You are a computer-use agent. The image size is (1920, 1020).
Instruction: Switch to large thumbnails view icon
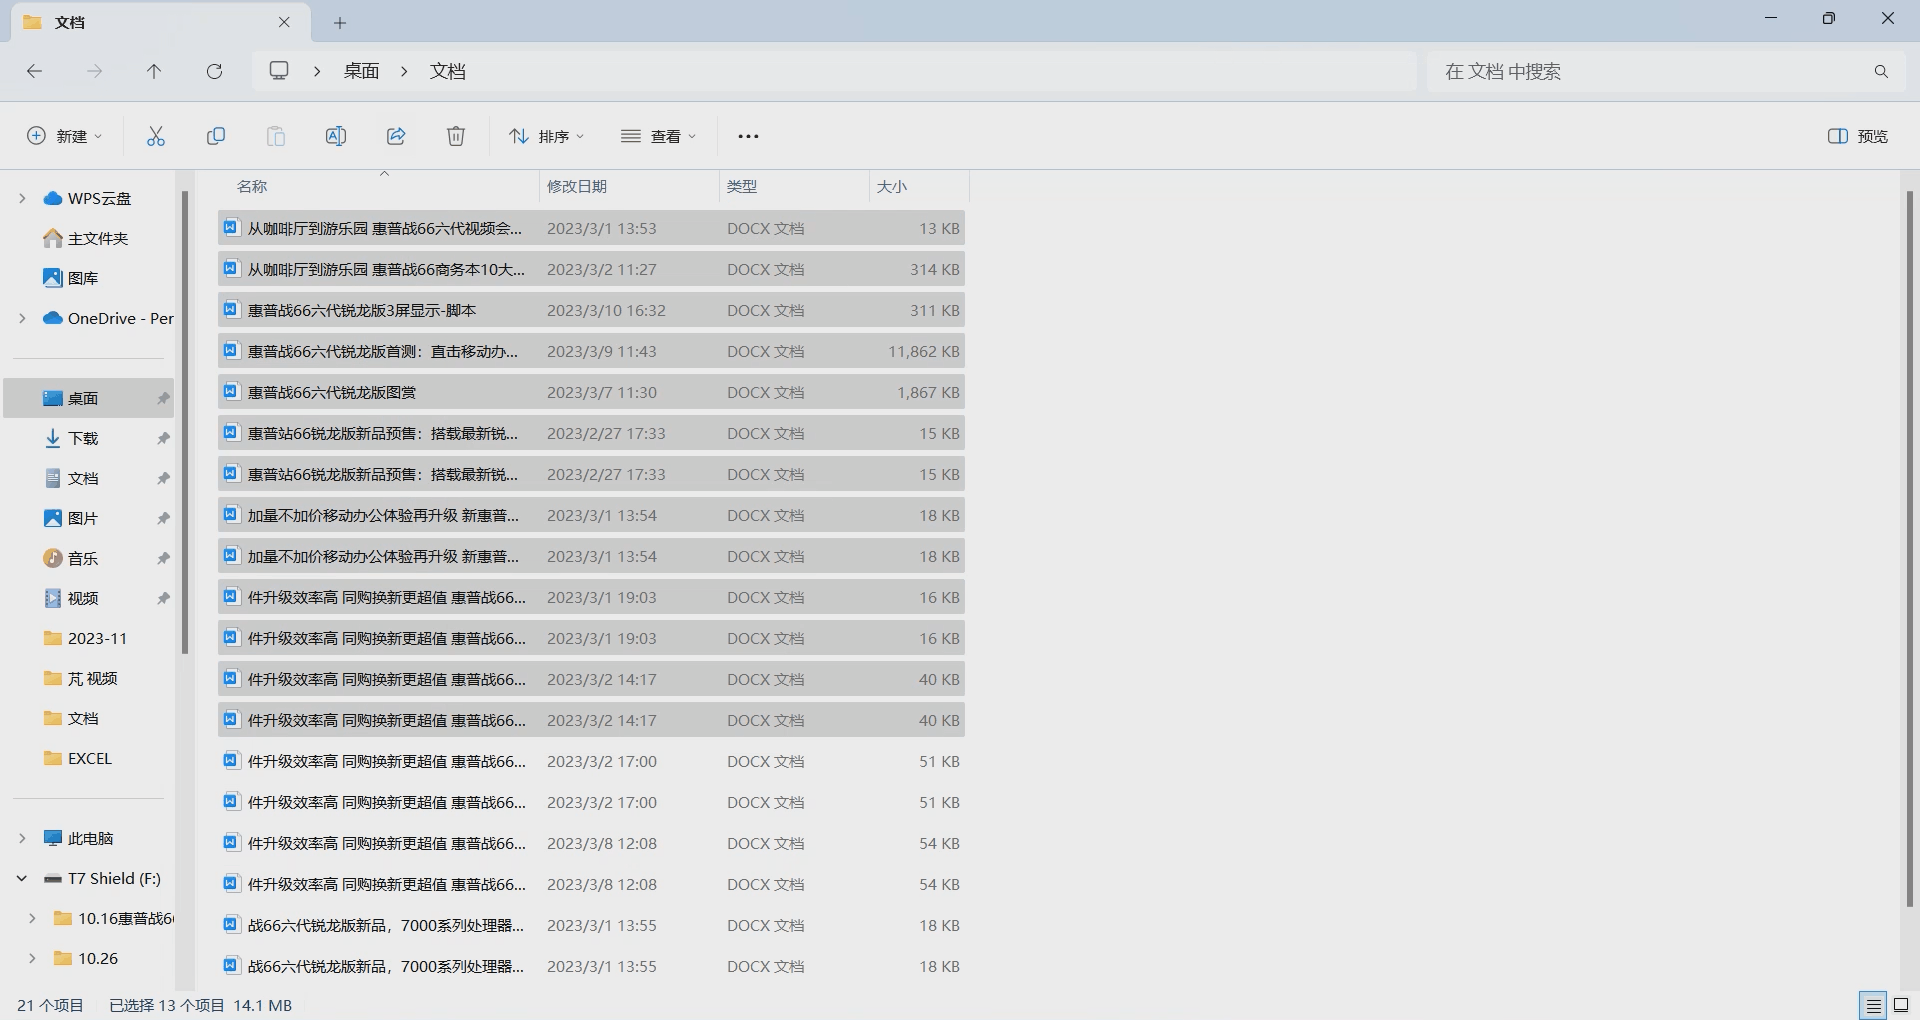(1902, 1005)
